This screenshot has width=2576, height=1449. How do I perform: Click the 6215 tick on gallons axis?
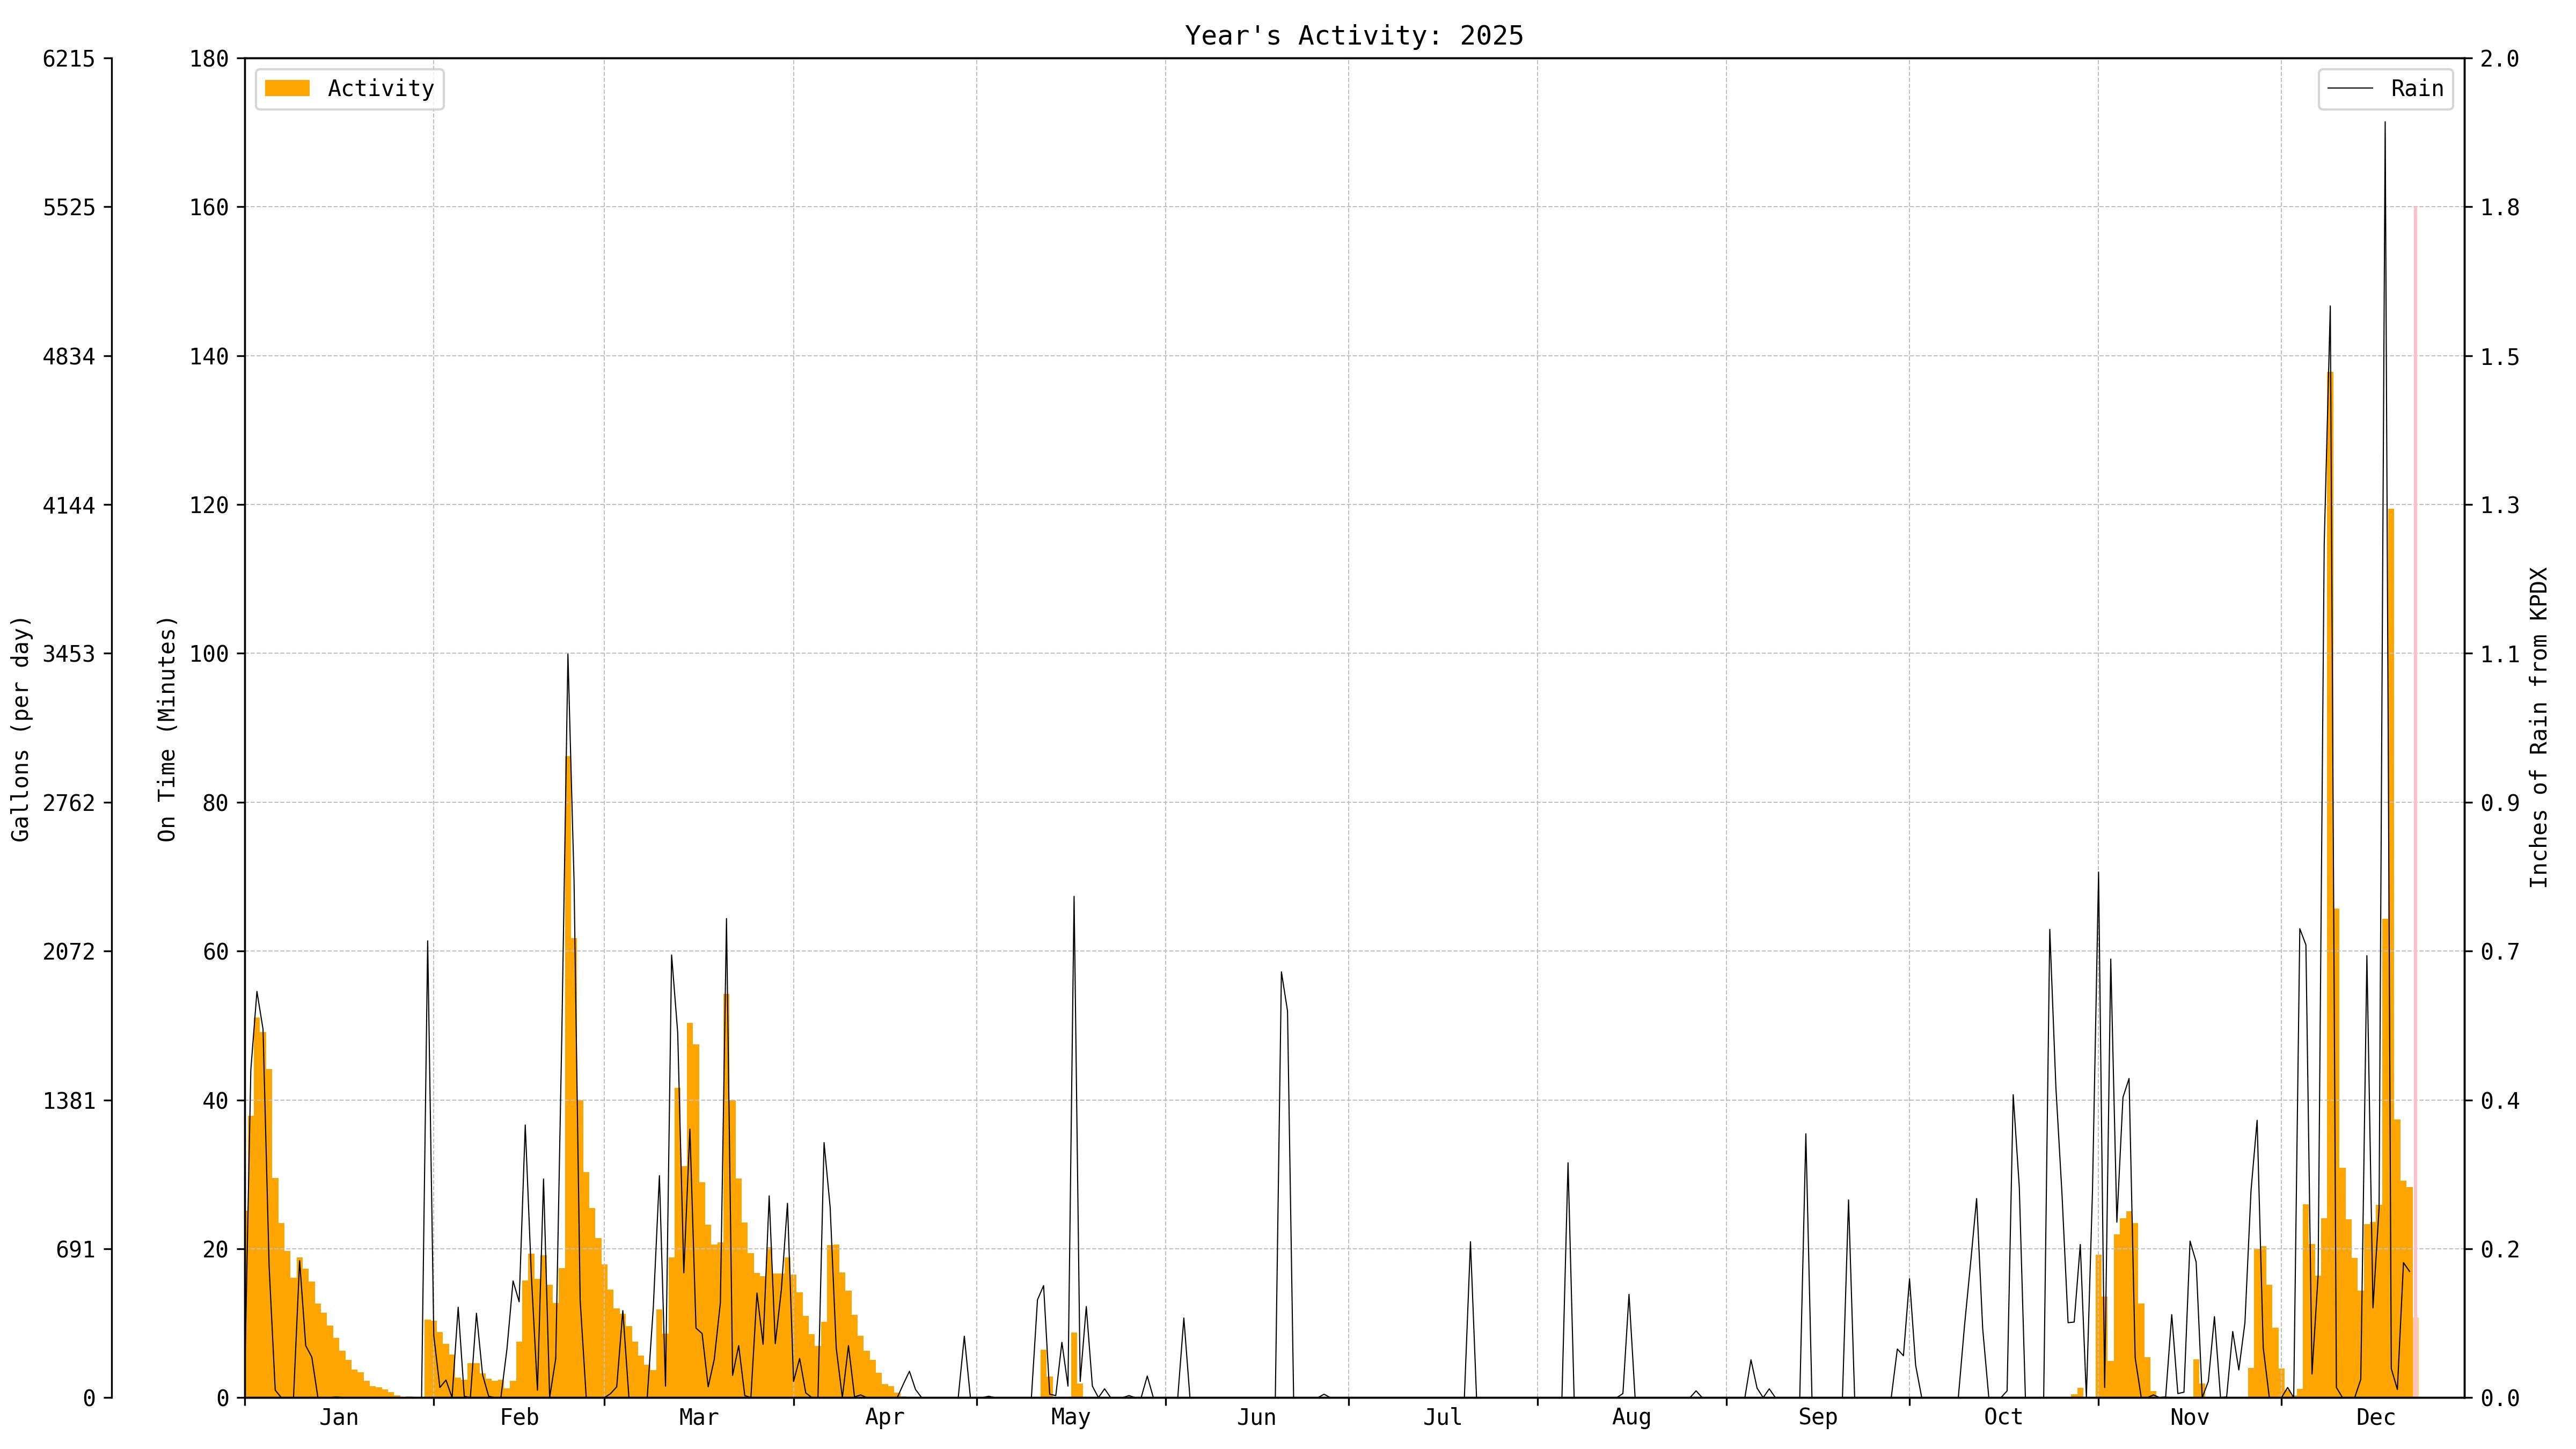[69, 59]
